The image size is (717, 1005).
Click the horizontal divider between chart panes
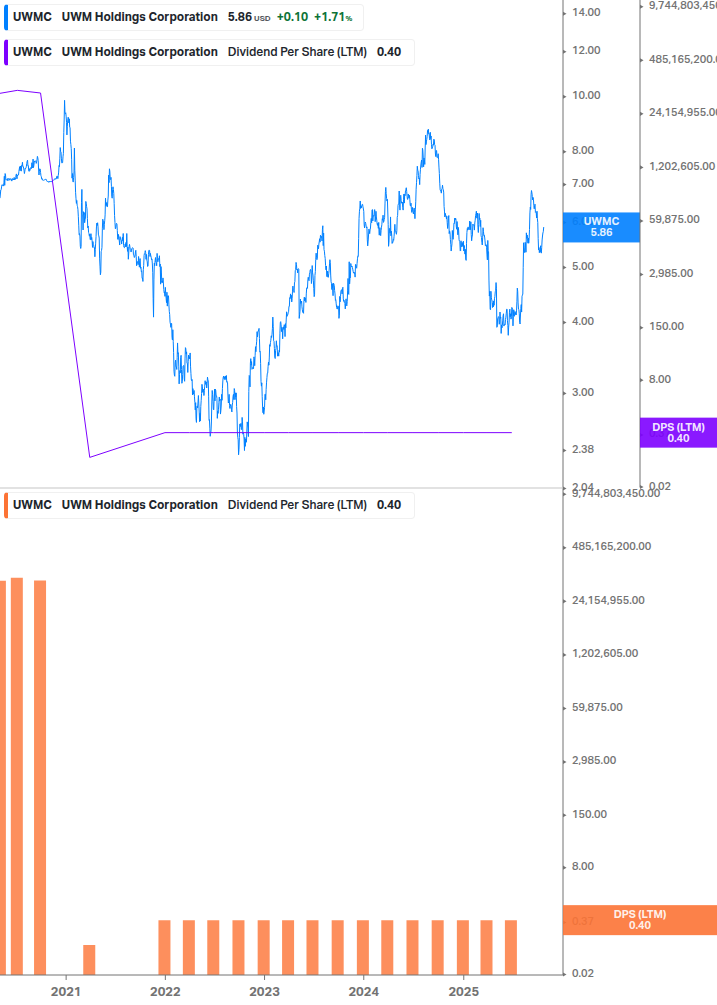(300, 488)
